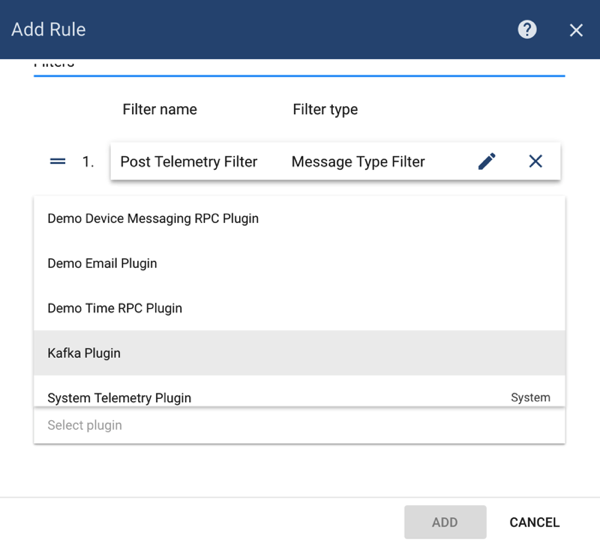The width and height of the screenshot is (600, 543).
Task: Click the Filter type column header
Action: click(x=325, y=109)
